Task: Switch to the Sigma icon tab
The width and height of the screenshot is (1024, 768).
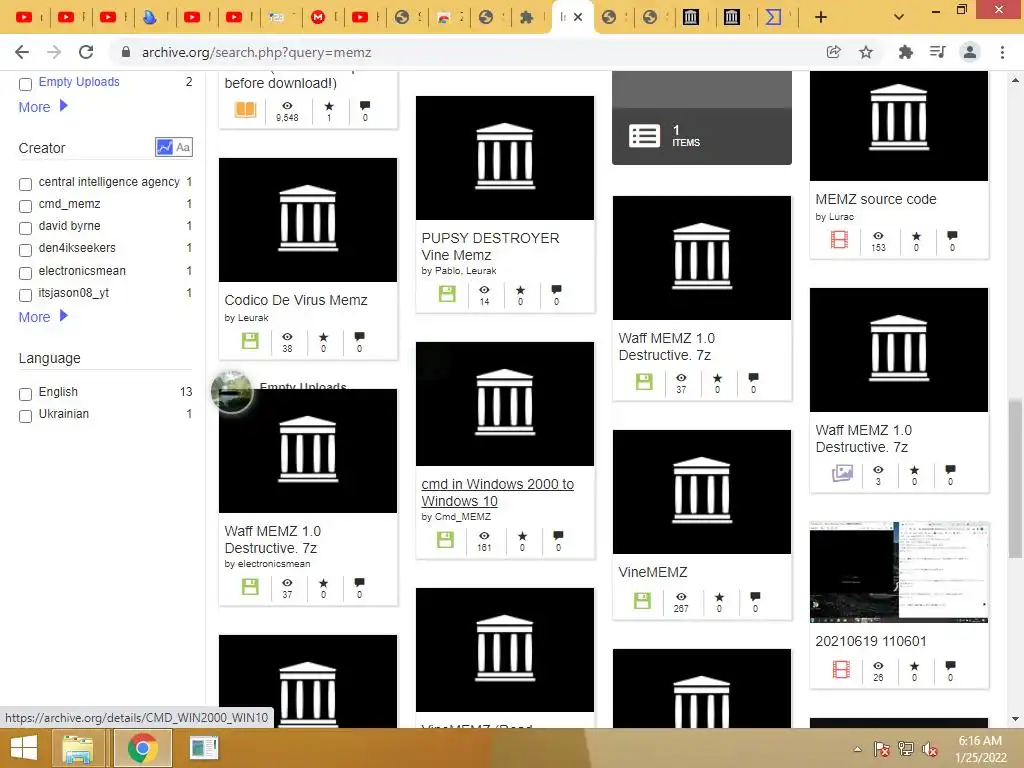Action: coord(773,18)
